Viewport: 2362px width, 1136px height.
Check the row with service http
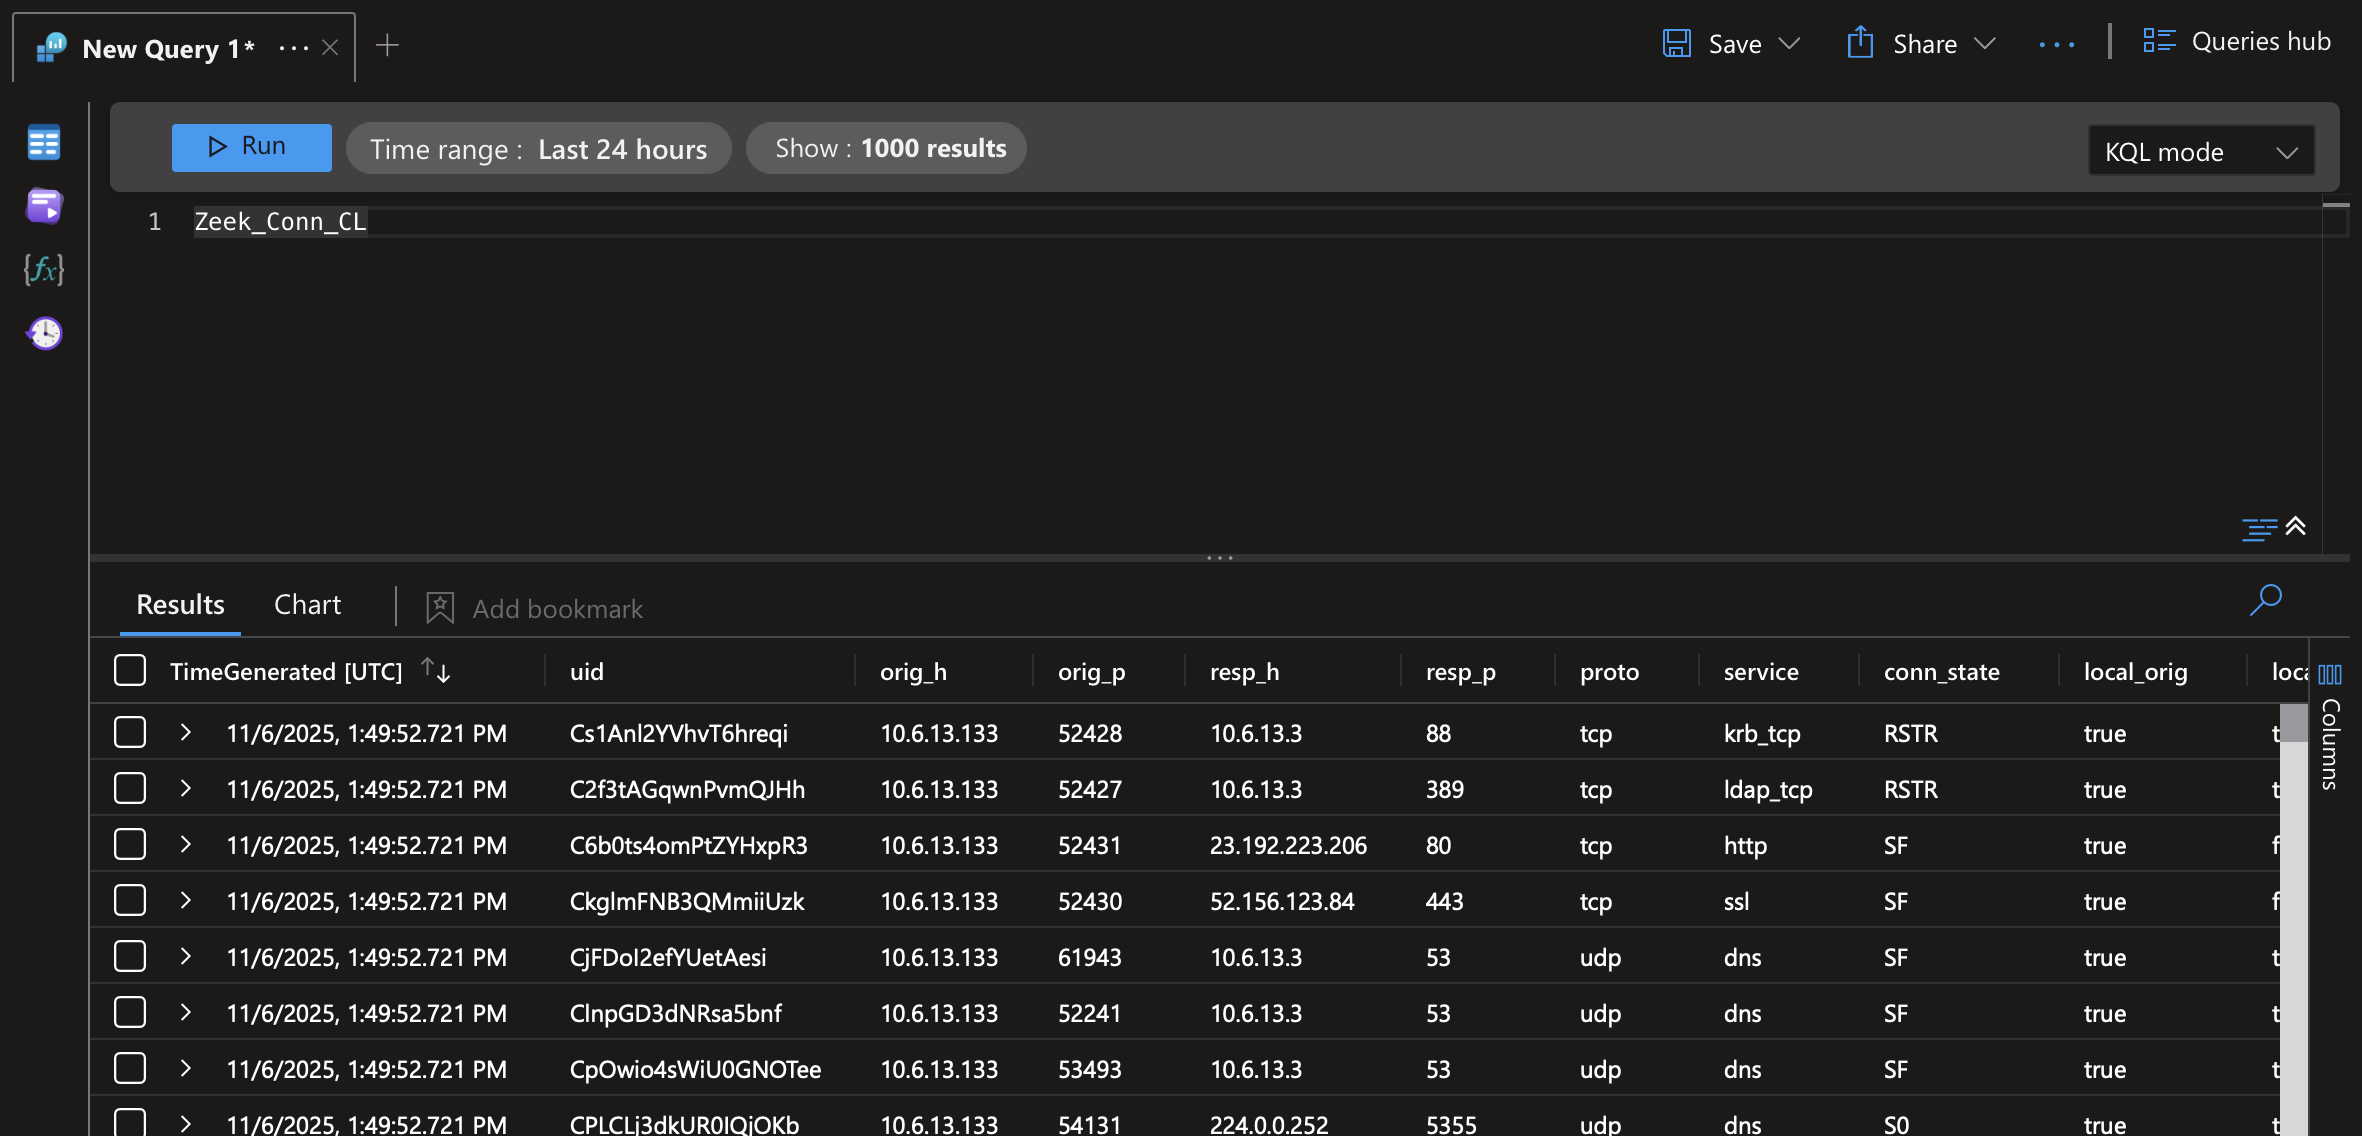click(130, 845)
